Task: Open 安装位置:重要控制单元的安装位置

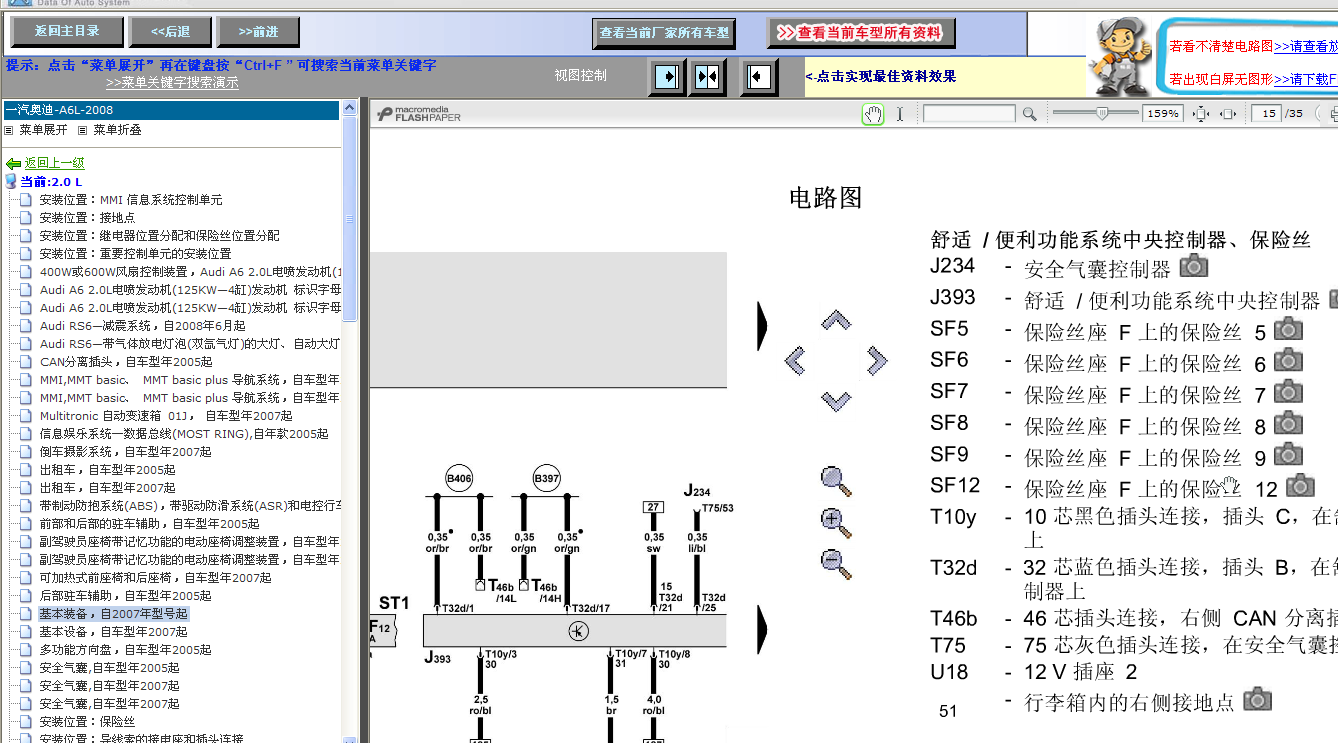Action: point(135,254)
